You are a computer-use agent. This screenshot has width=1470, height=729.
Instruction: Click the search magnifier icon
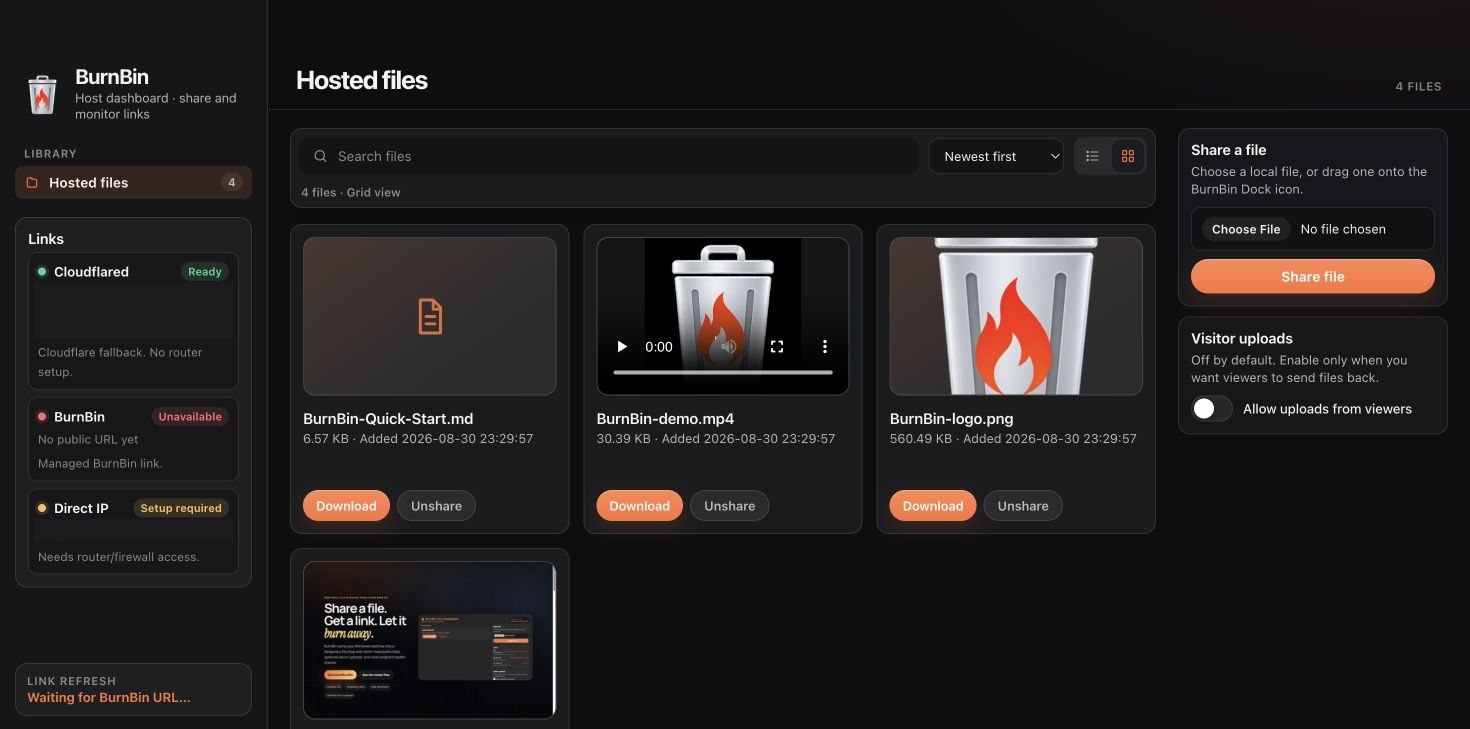[321, 156]
